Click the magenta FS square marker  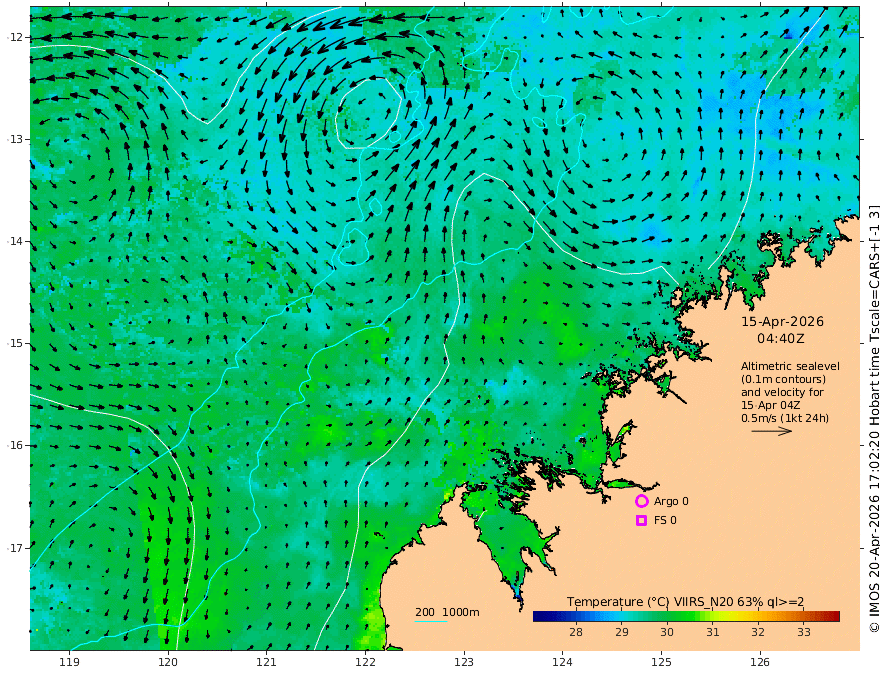[x=641, y=520]
